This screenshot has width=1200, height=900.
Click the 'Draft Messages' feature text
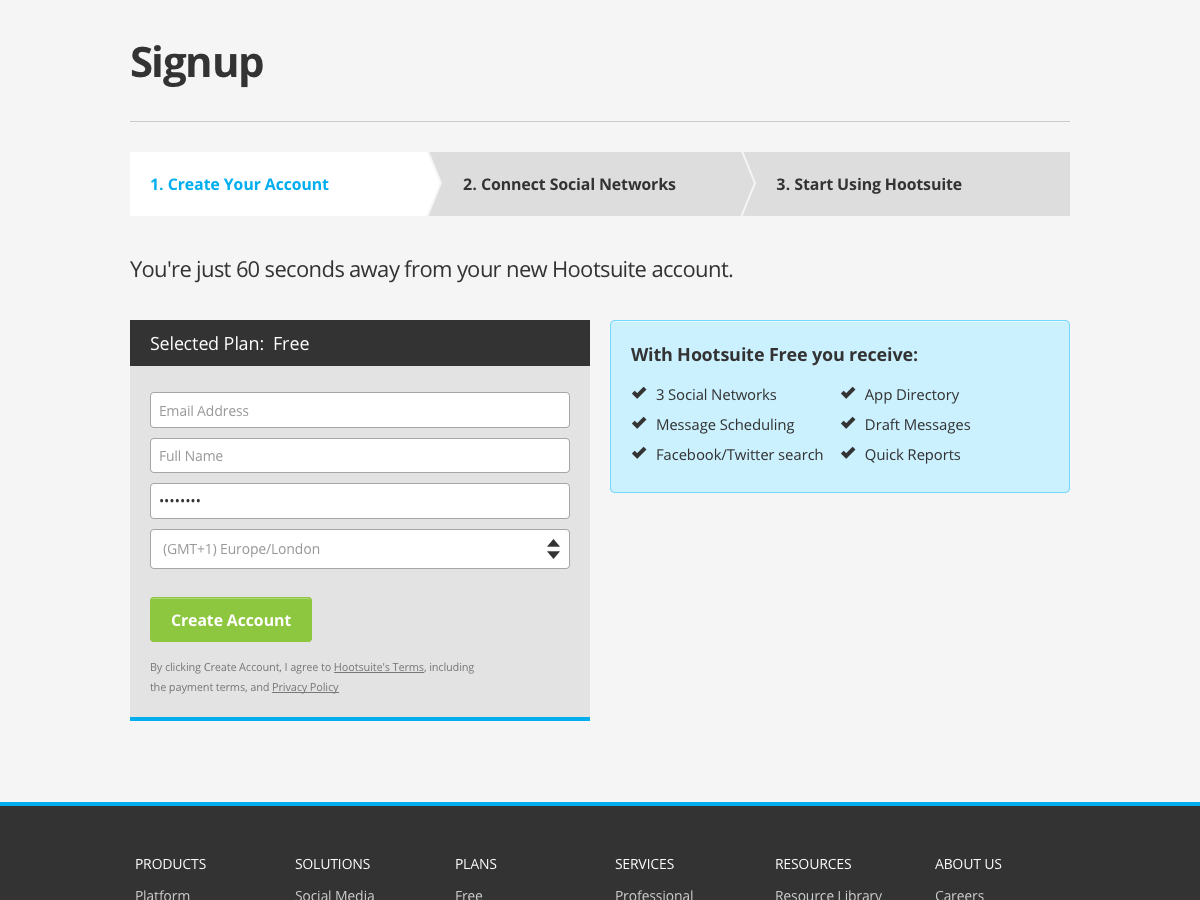coord(918,425)
